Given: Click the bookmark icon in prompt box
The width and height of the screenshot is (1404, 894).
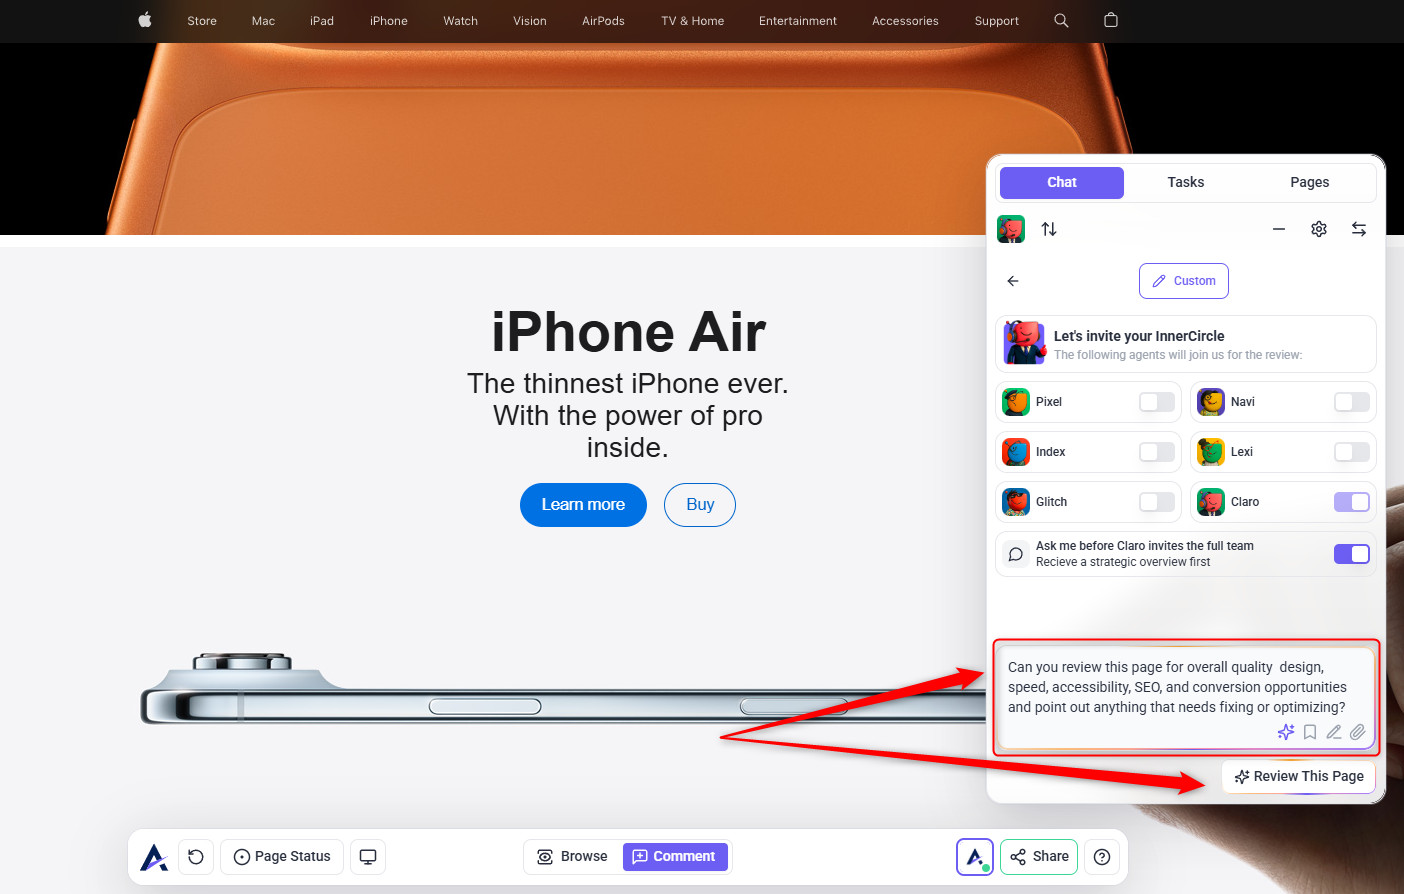Looking at the screenshot, I should click(x=1309, y=732).
